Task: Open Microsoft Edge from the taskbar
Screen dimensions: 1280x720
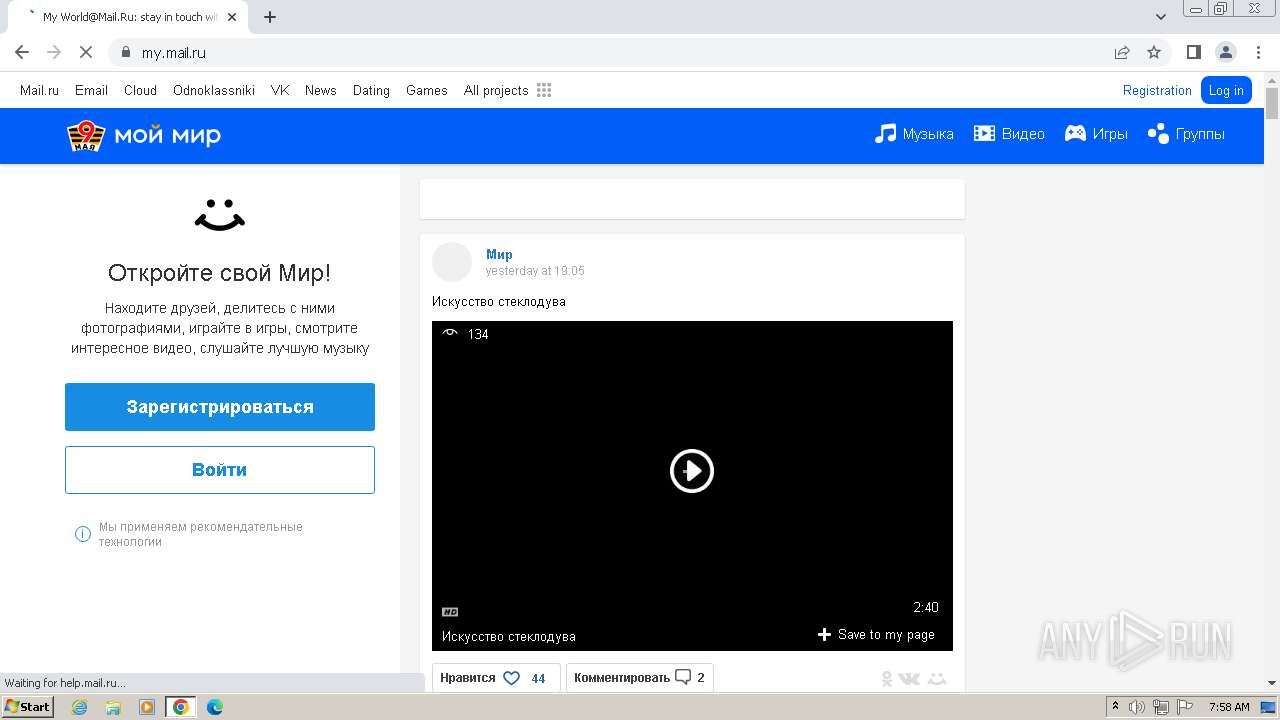Action: 215,707
